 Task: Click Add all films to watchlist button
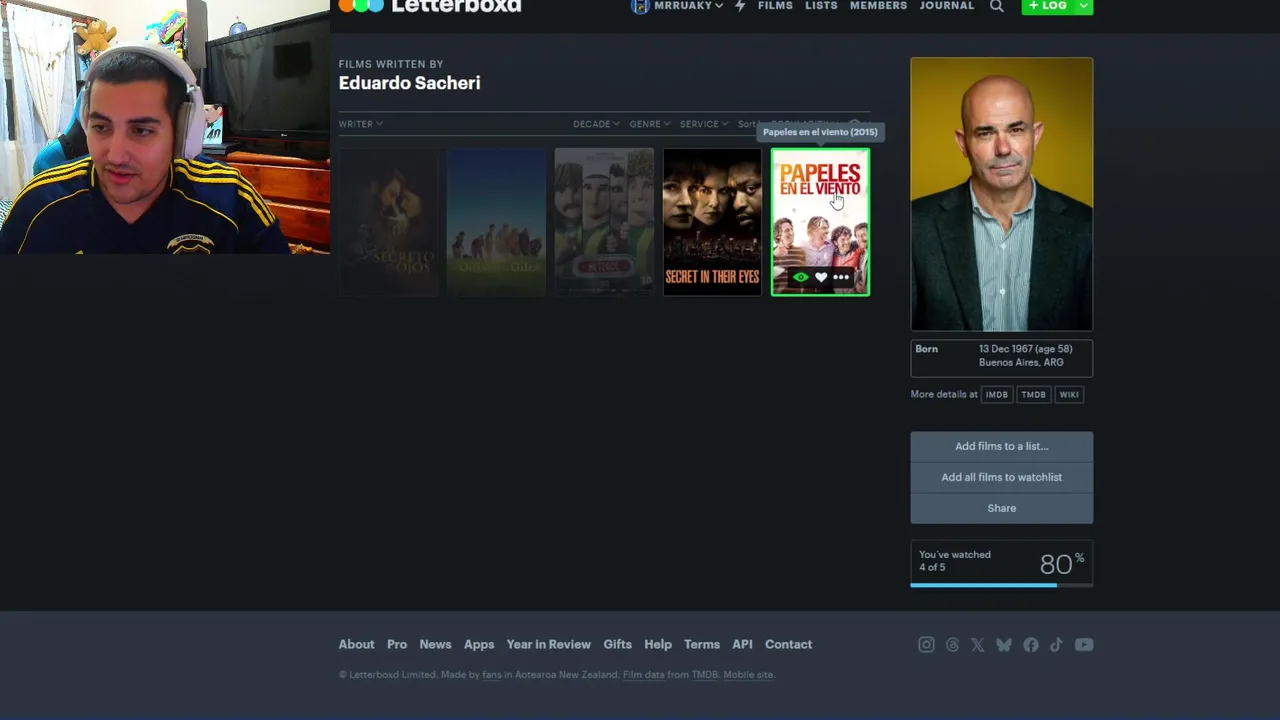coord(1001,477)
